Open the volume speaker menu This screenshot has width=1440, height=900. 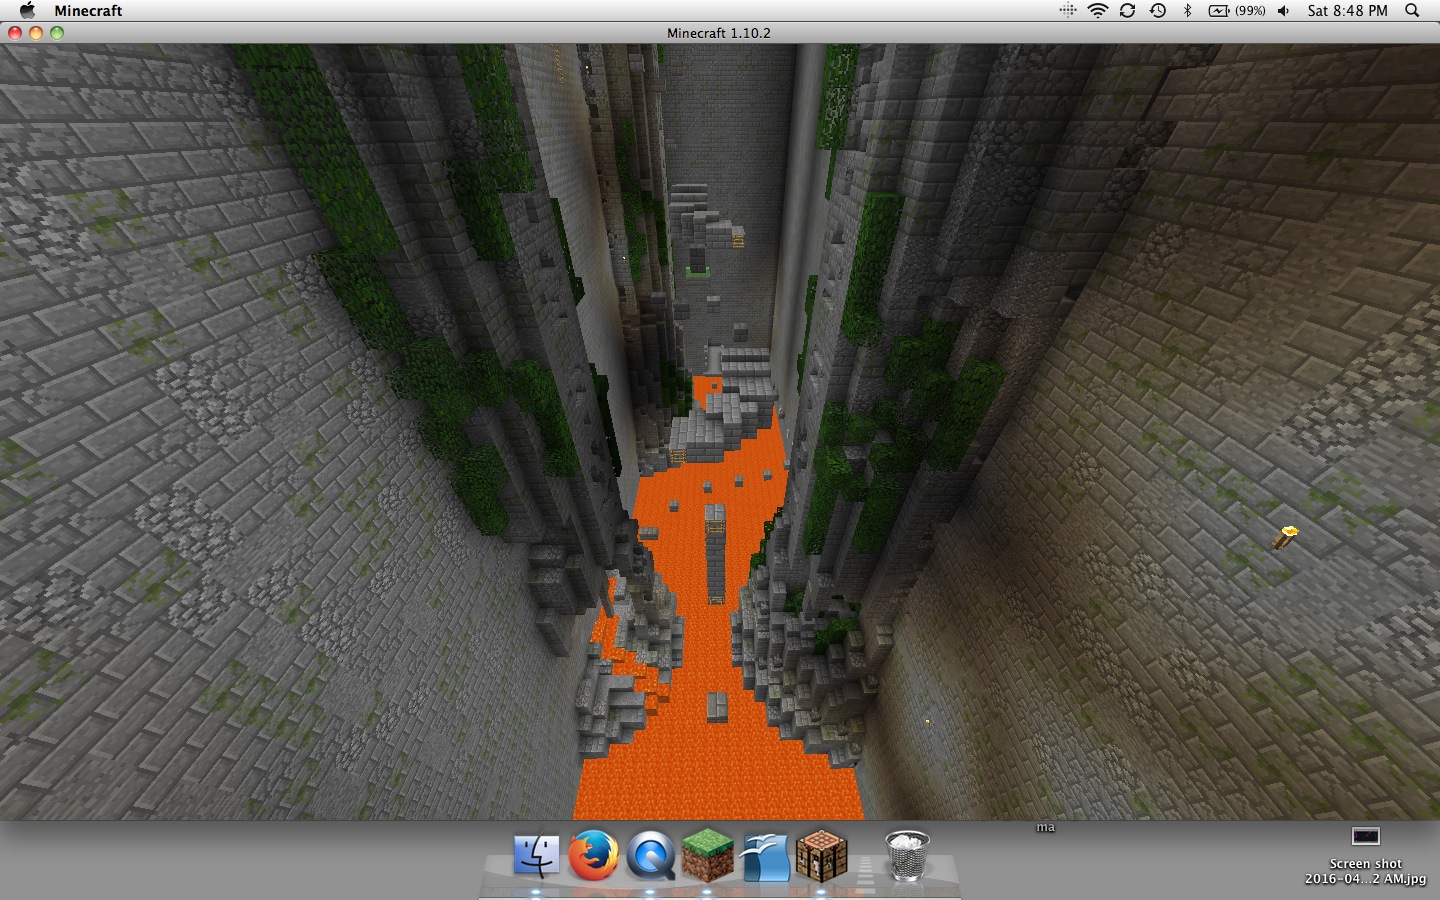(1284, 10)
